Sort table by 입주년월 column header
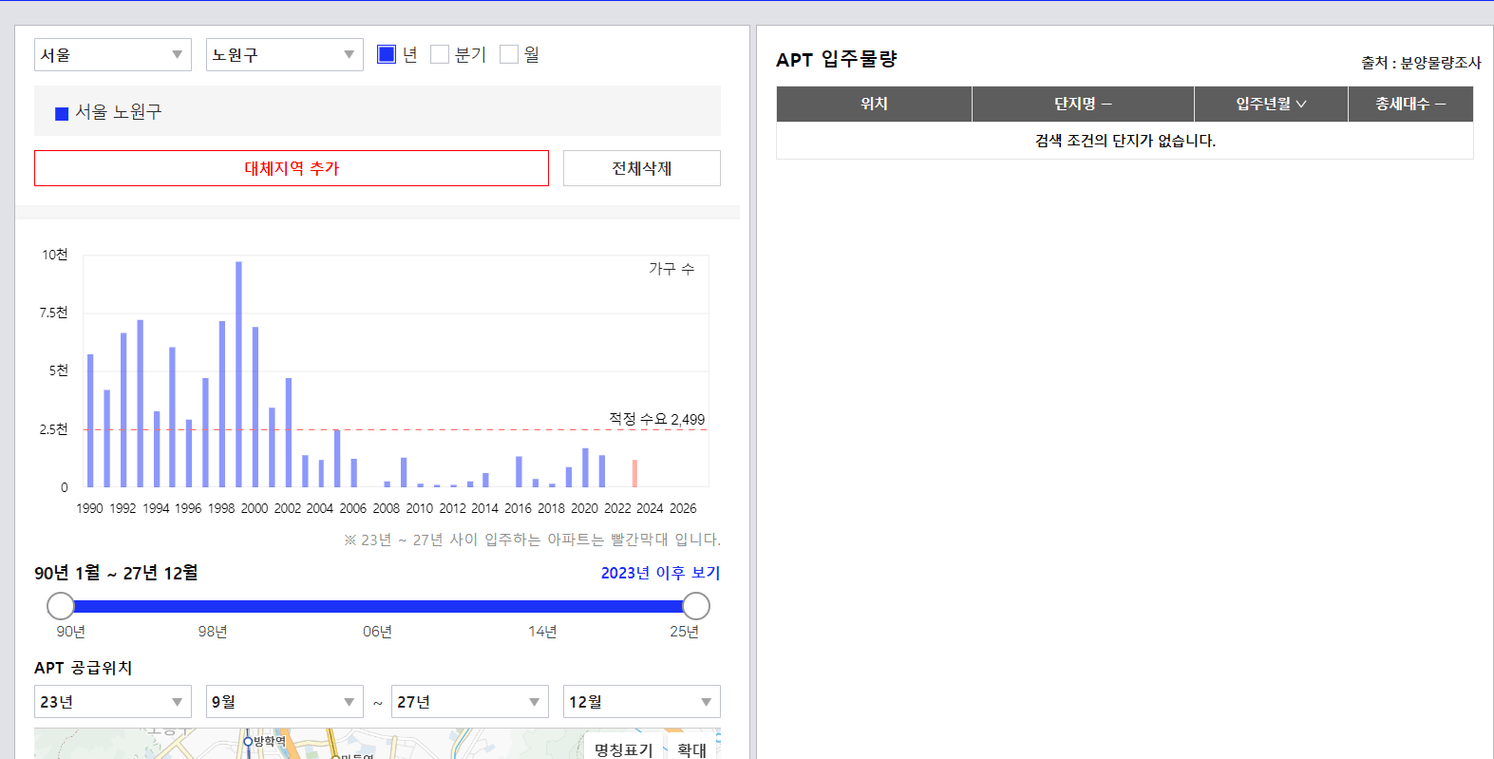The height and width of the screenshot is (759, 1494). click(1271, 104)
